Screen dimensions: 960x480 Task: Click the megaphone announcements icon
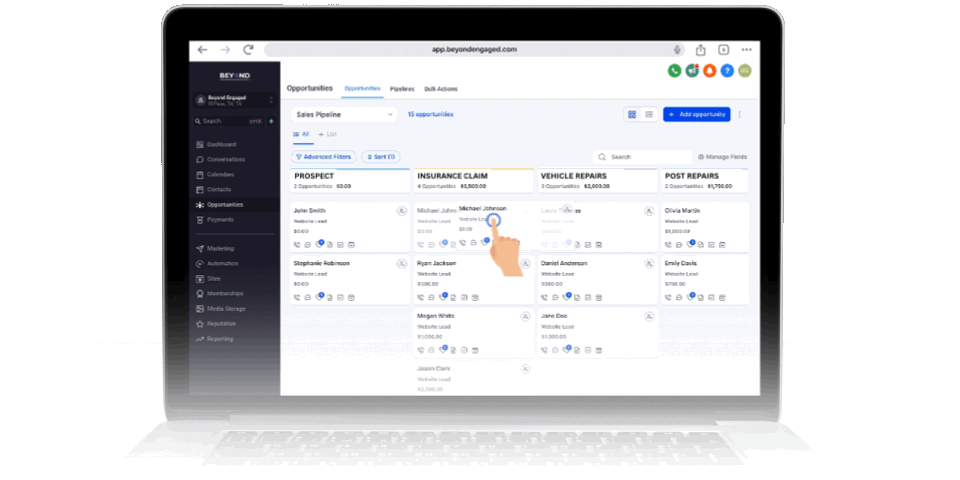point(692,70)
